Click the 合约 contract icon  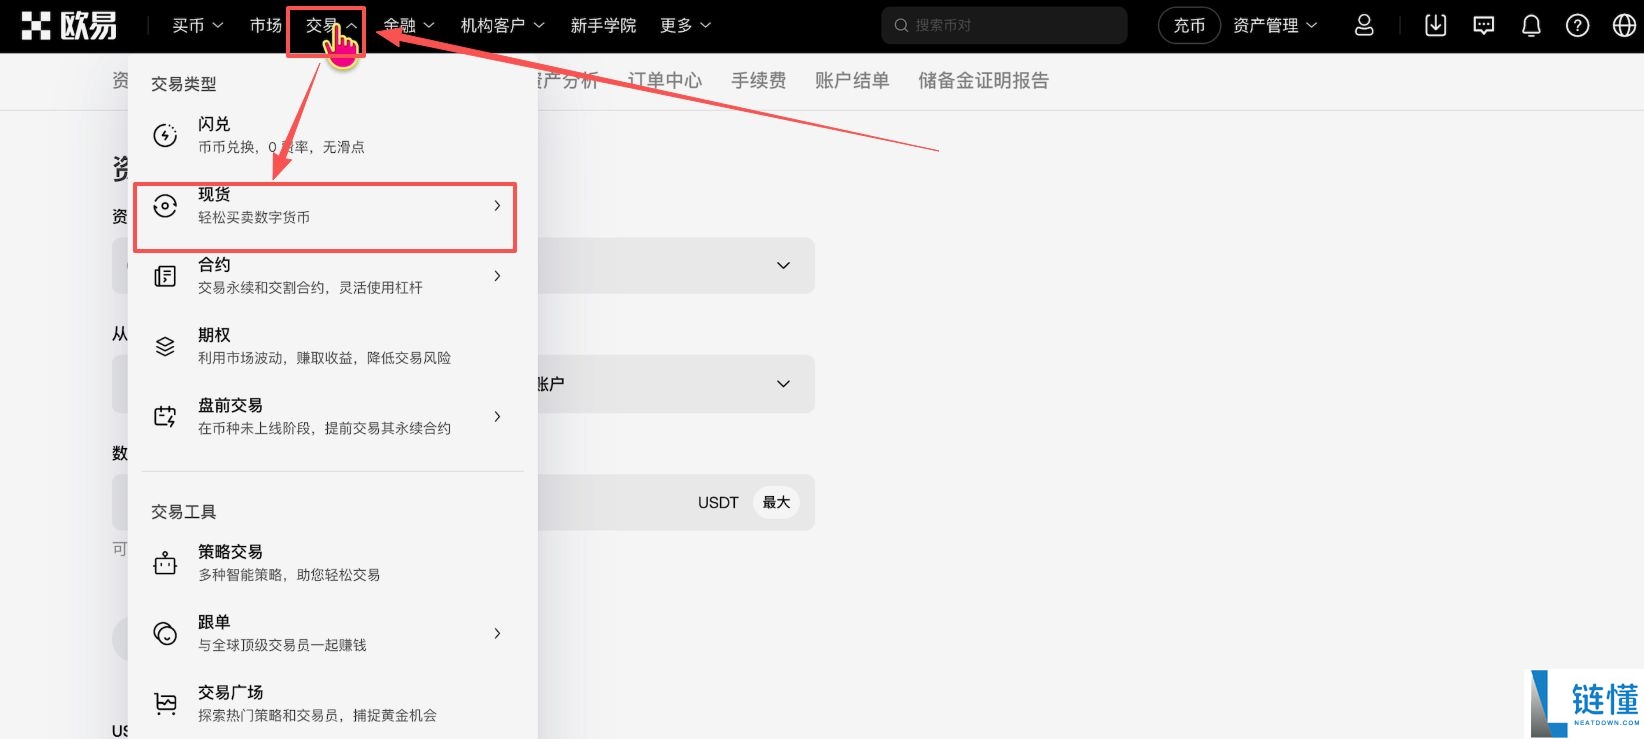tap(165, 276)
